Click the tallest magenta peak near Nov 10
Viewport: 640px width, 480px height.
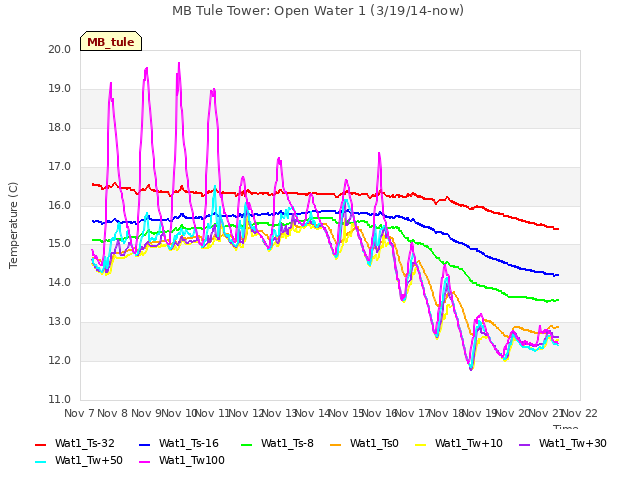(x=179, y=64)
